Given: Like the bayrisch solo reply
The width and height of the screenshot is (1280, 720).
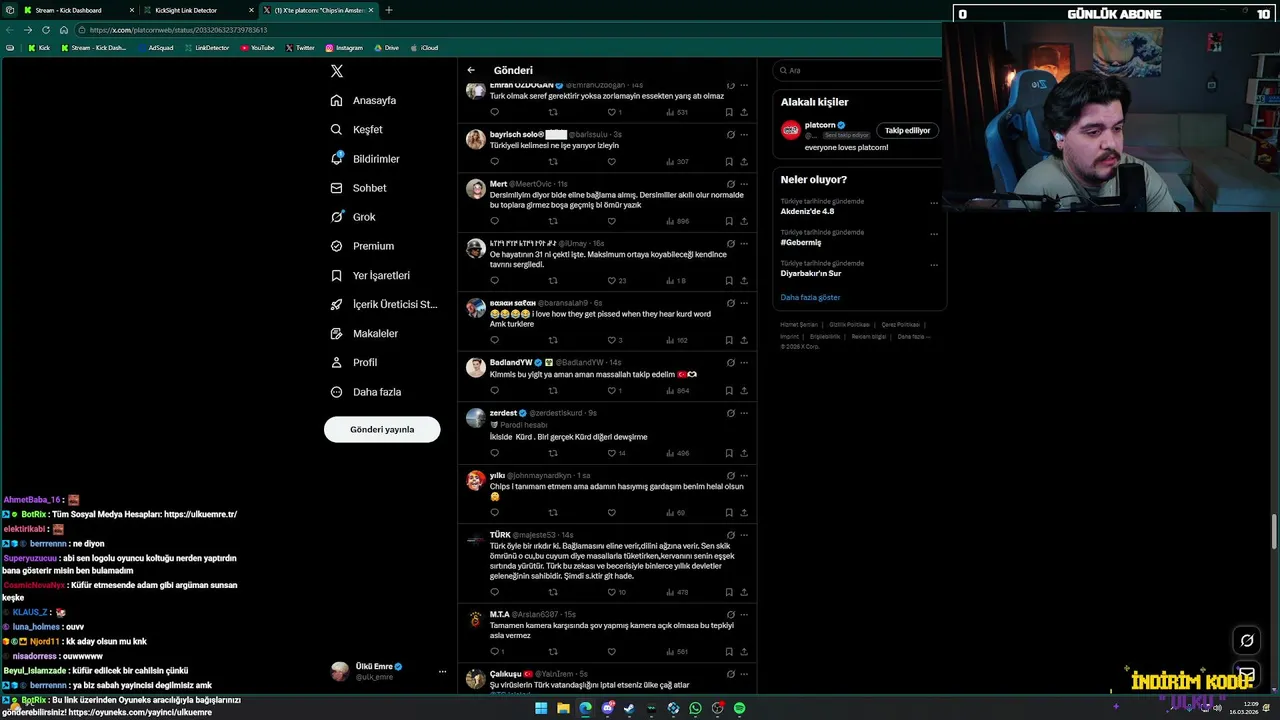Looking at the screenshot, I should 612,162.
